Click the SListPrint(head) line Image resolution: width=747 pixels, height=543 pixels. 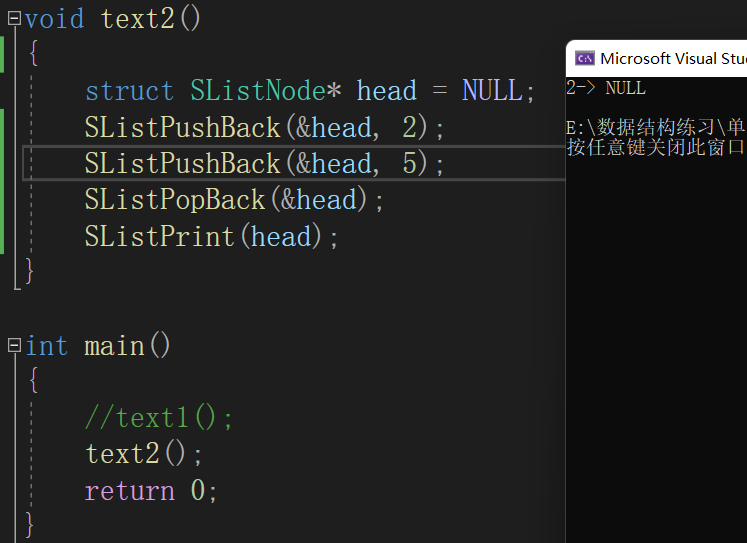pos(211,236)
